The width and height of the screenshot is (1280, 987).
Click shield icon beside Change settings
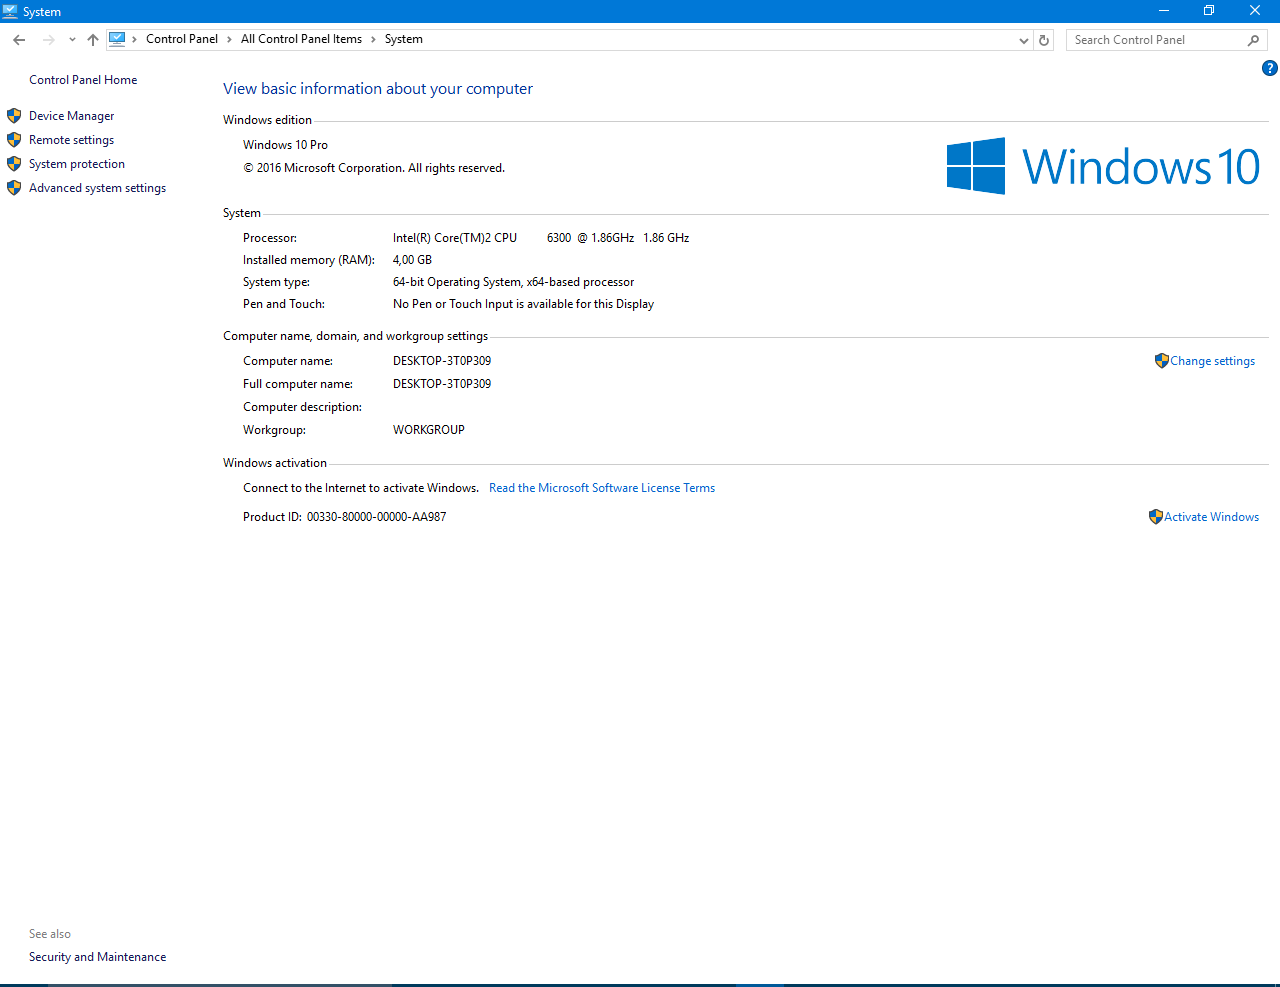pos(1161,361)
